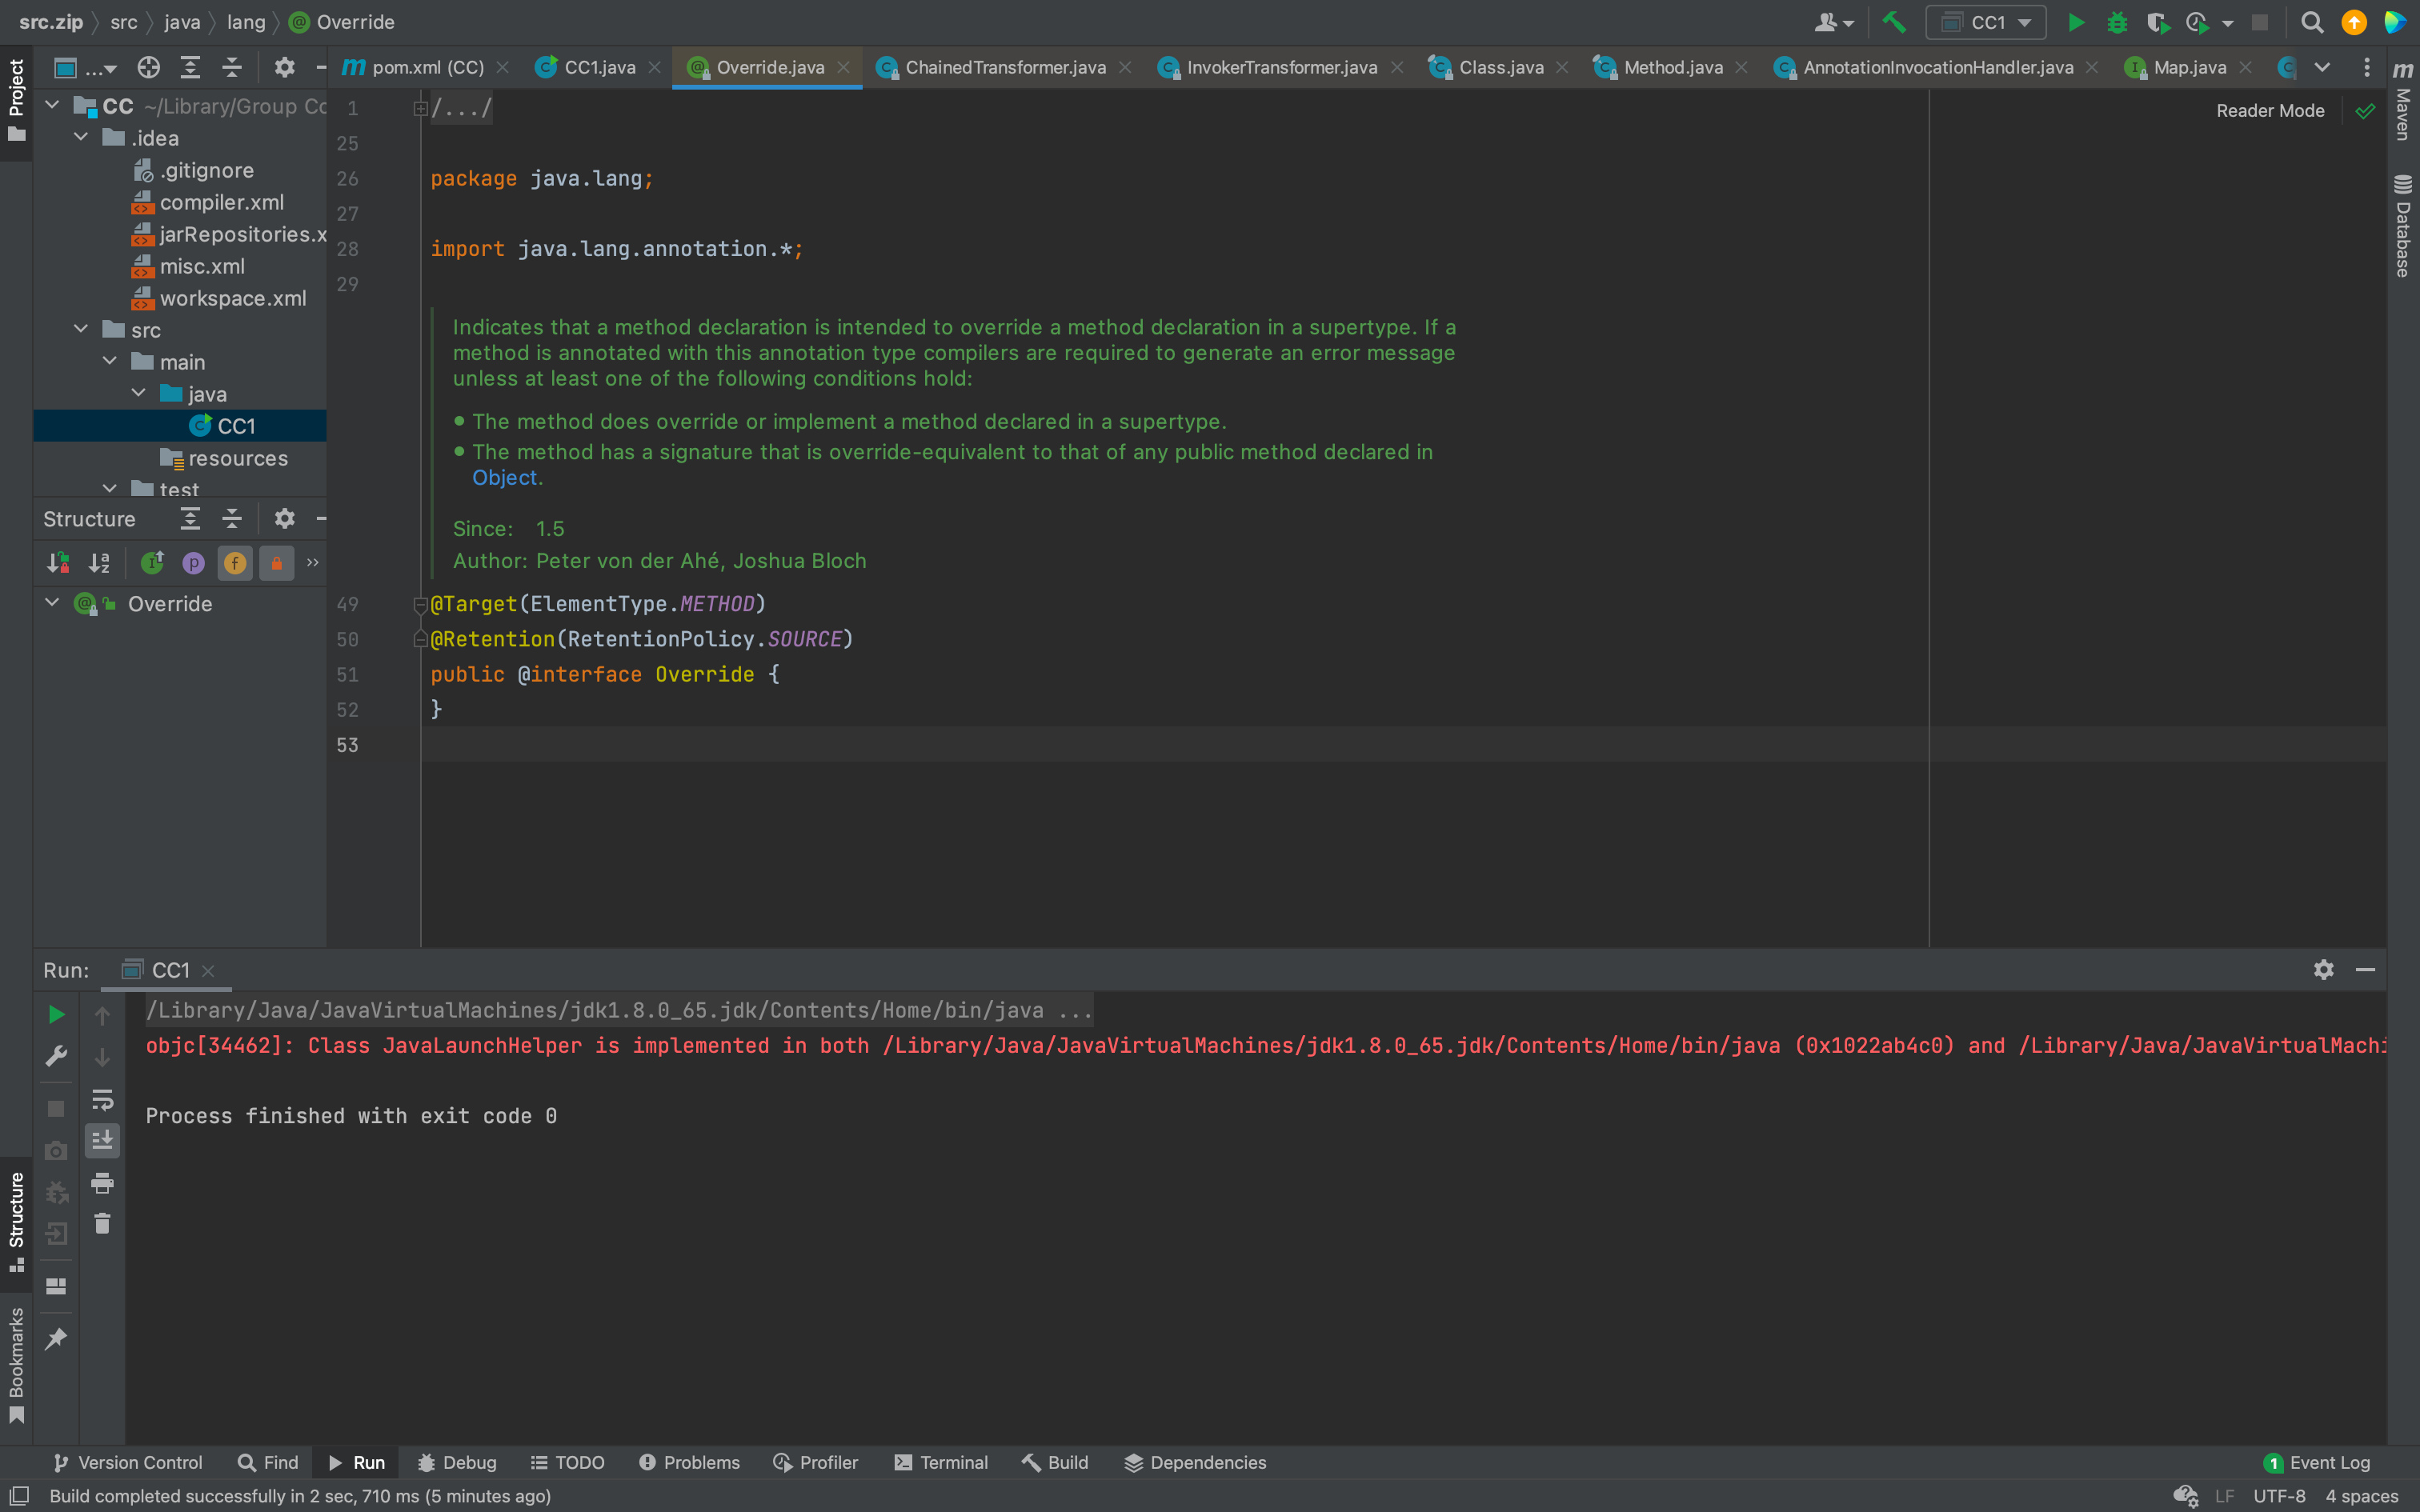Viewport: 2420px width, 1512px height.
Task: Switch to Map.java tab
Action: point(2189,67)
